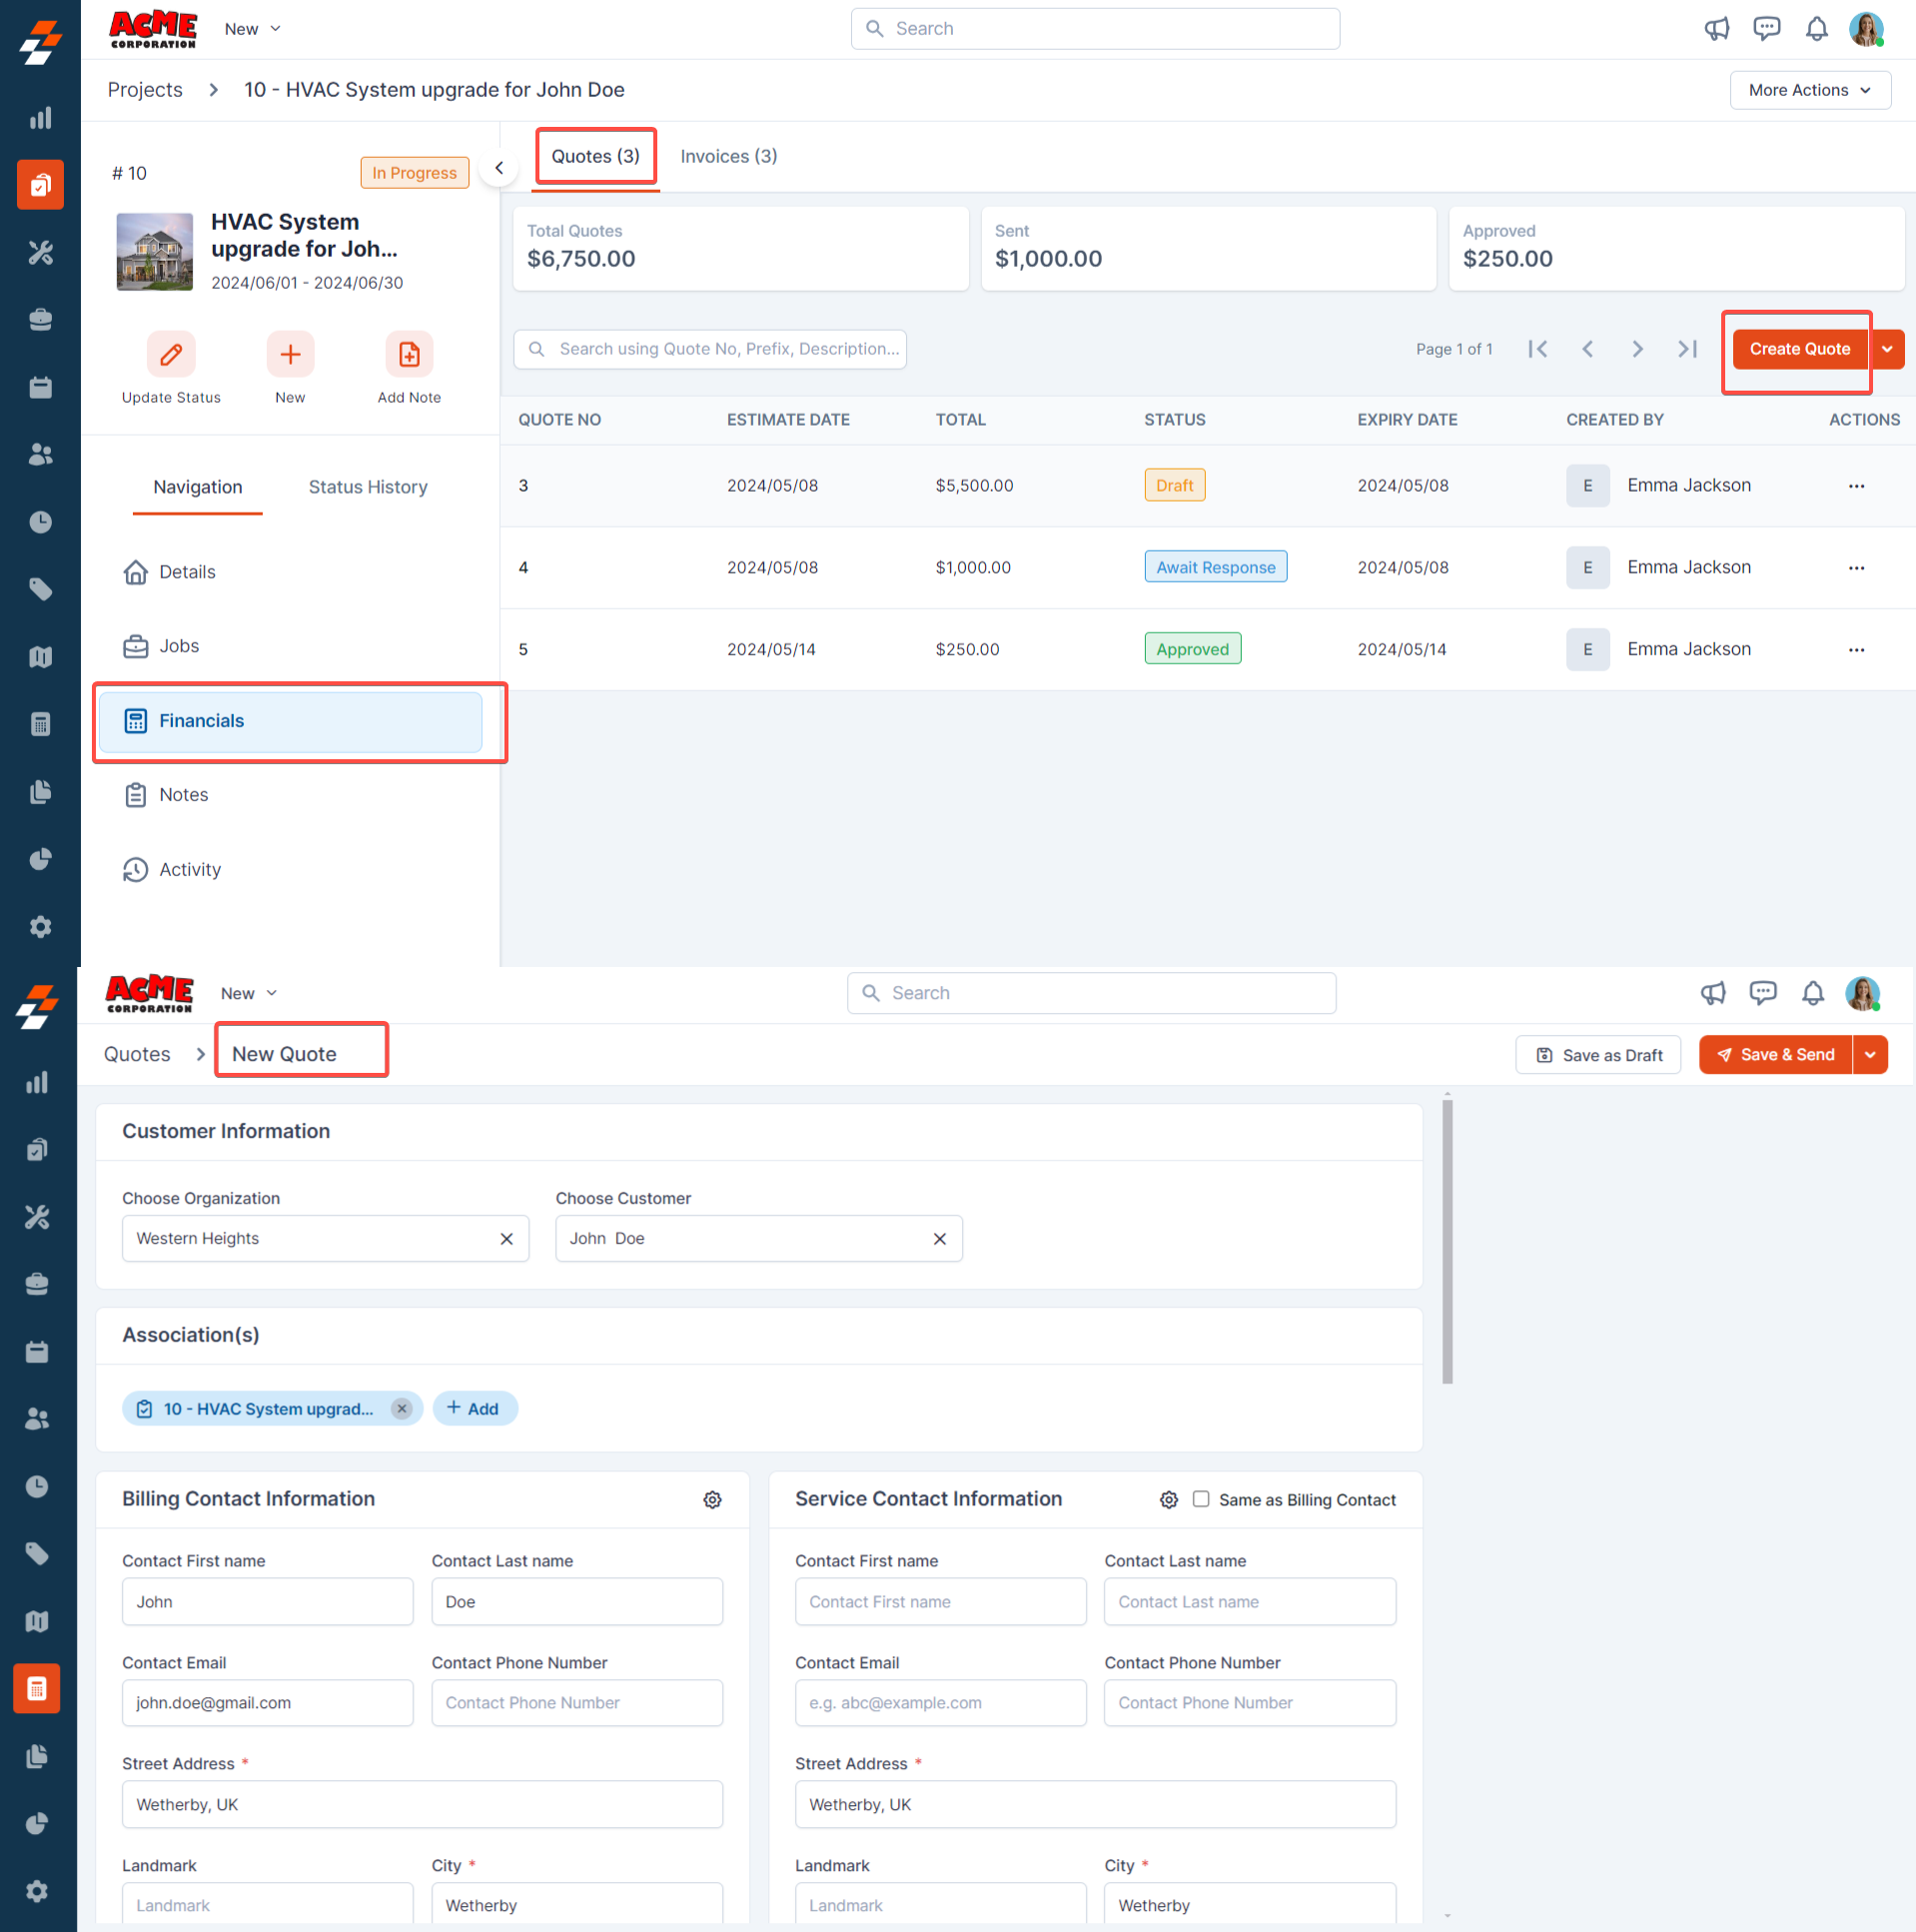
Task: Open the Status History tab
Action: click(x=367, y=487)
